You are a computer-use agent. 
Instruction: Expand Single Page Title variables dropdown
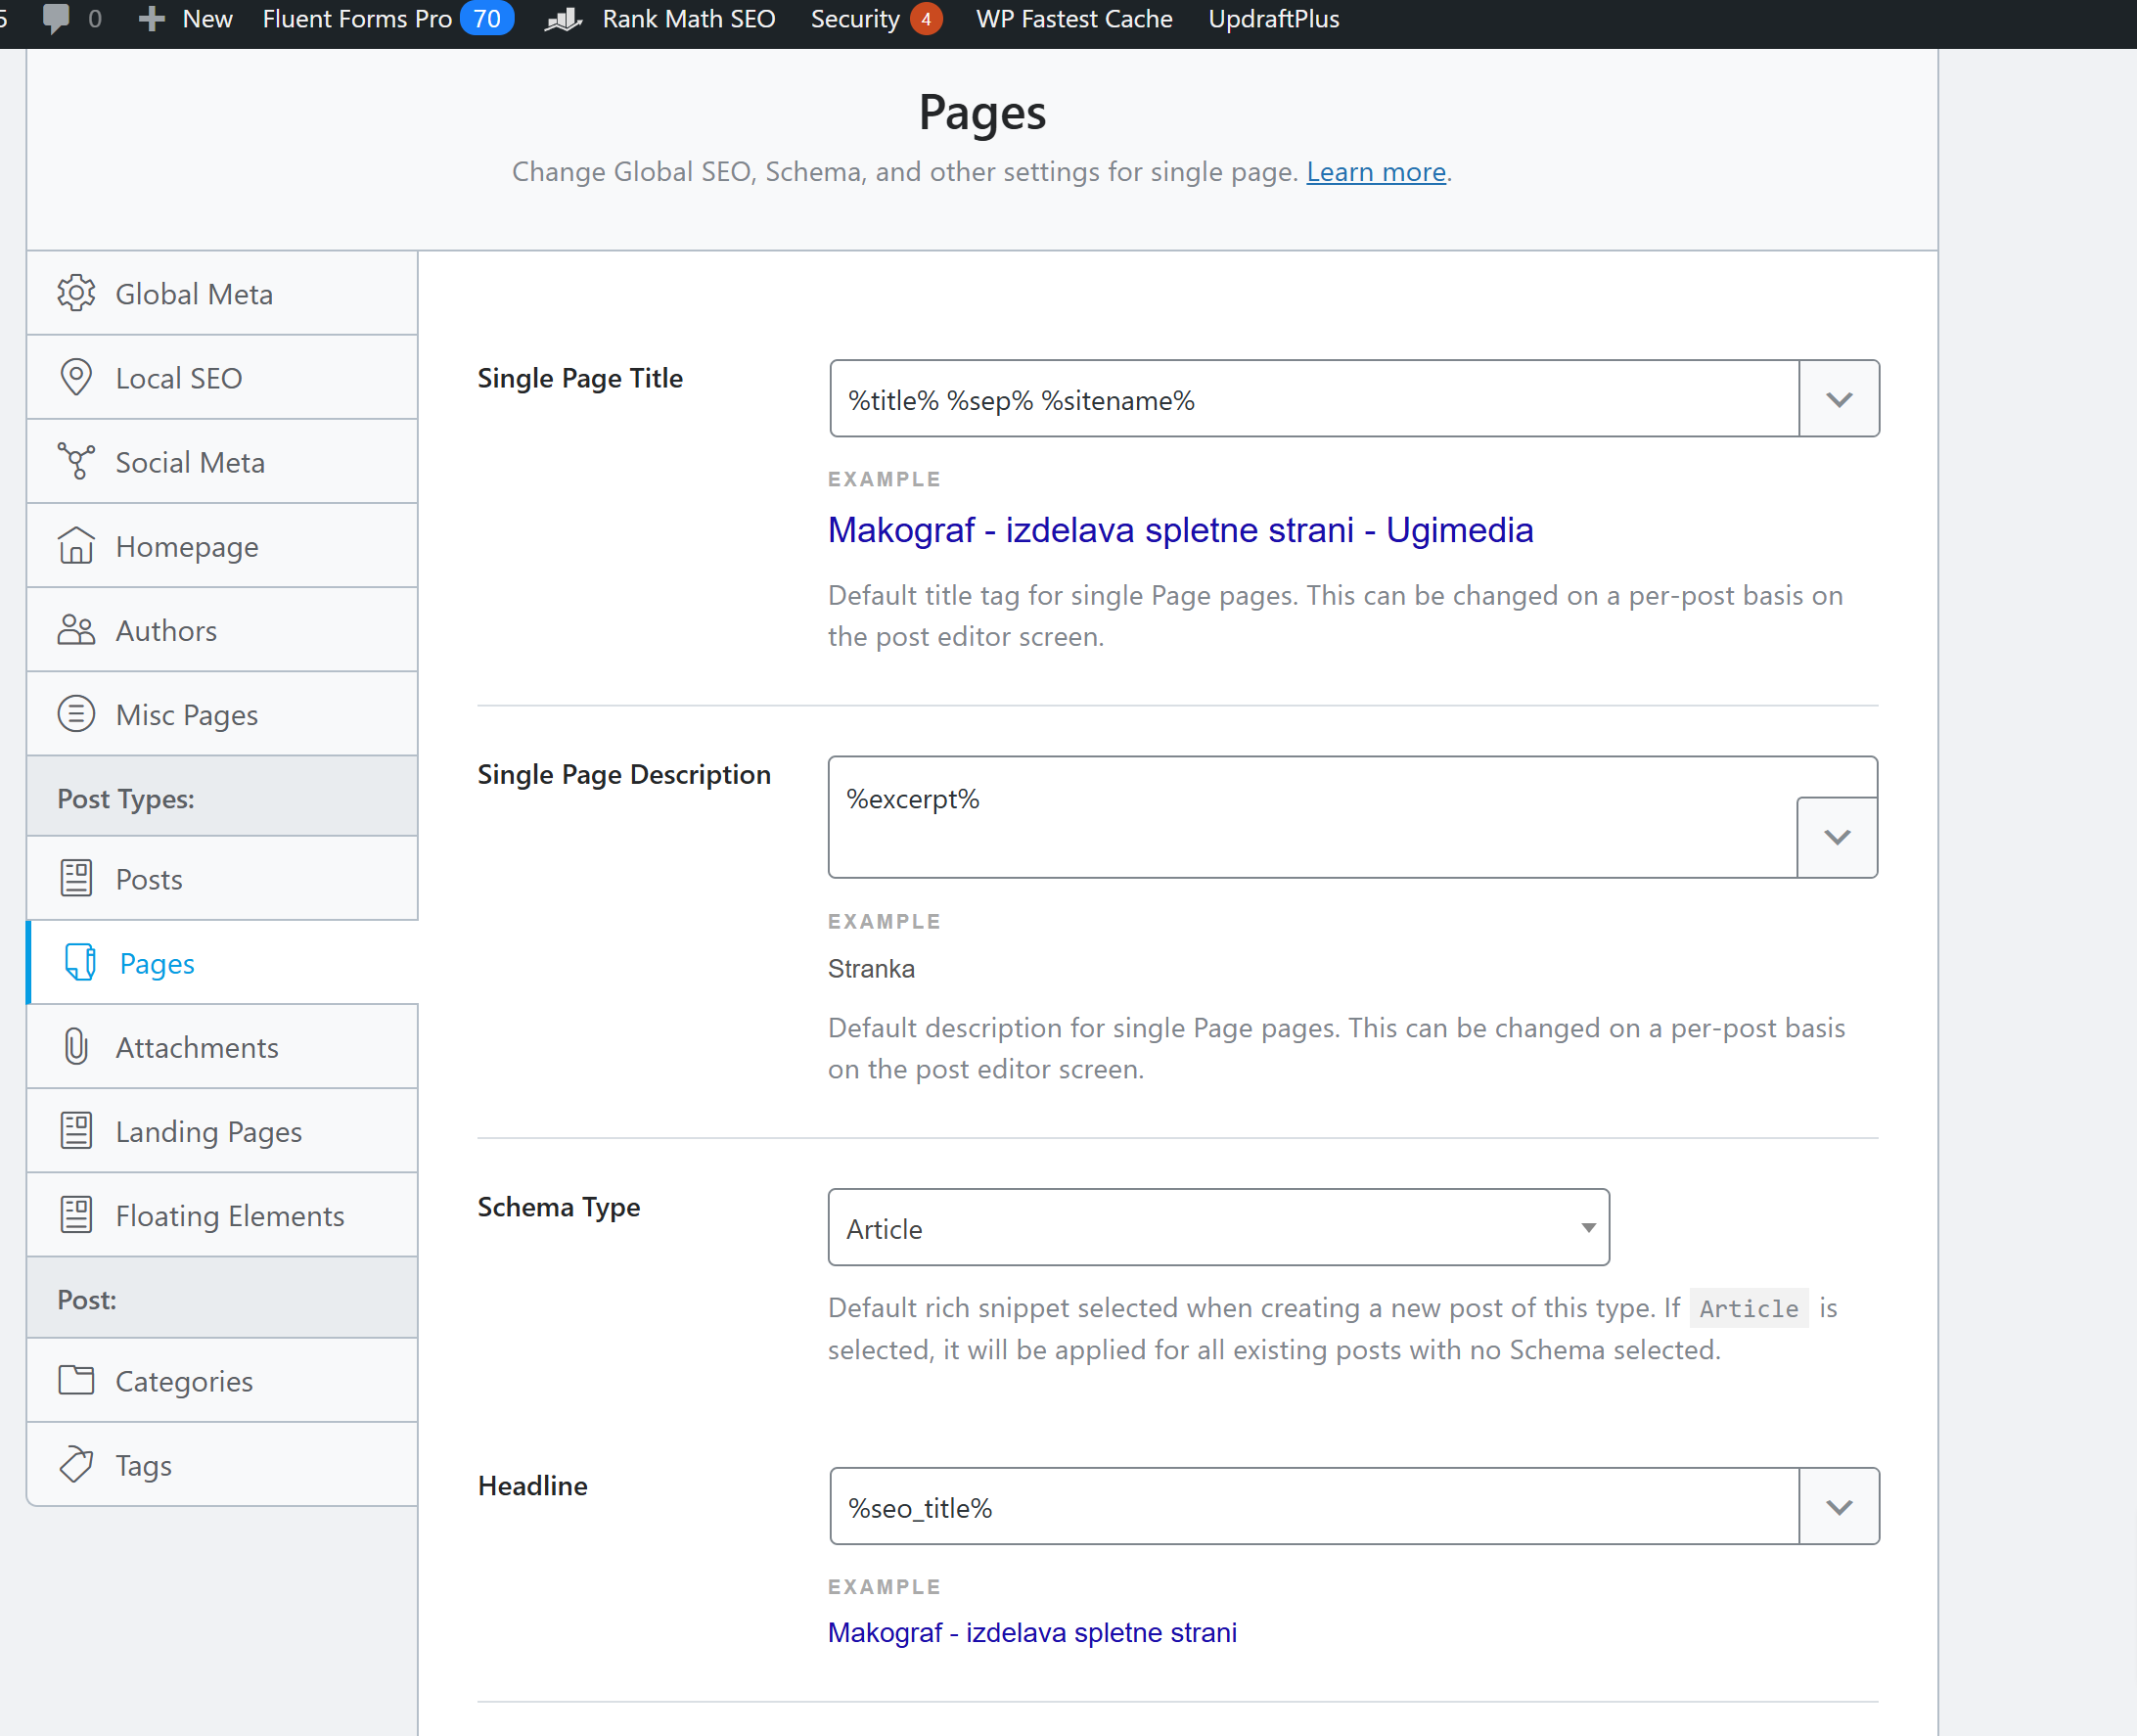click(1838, 399)
